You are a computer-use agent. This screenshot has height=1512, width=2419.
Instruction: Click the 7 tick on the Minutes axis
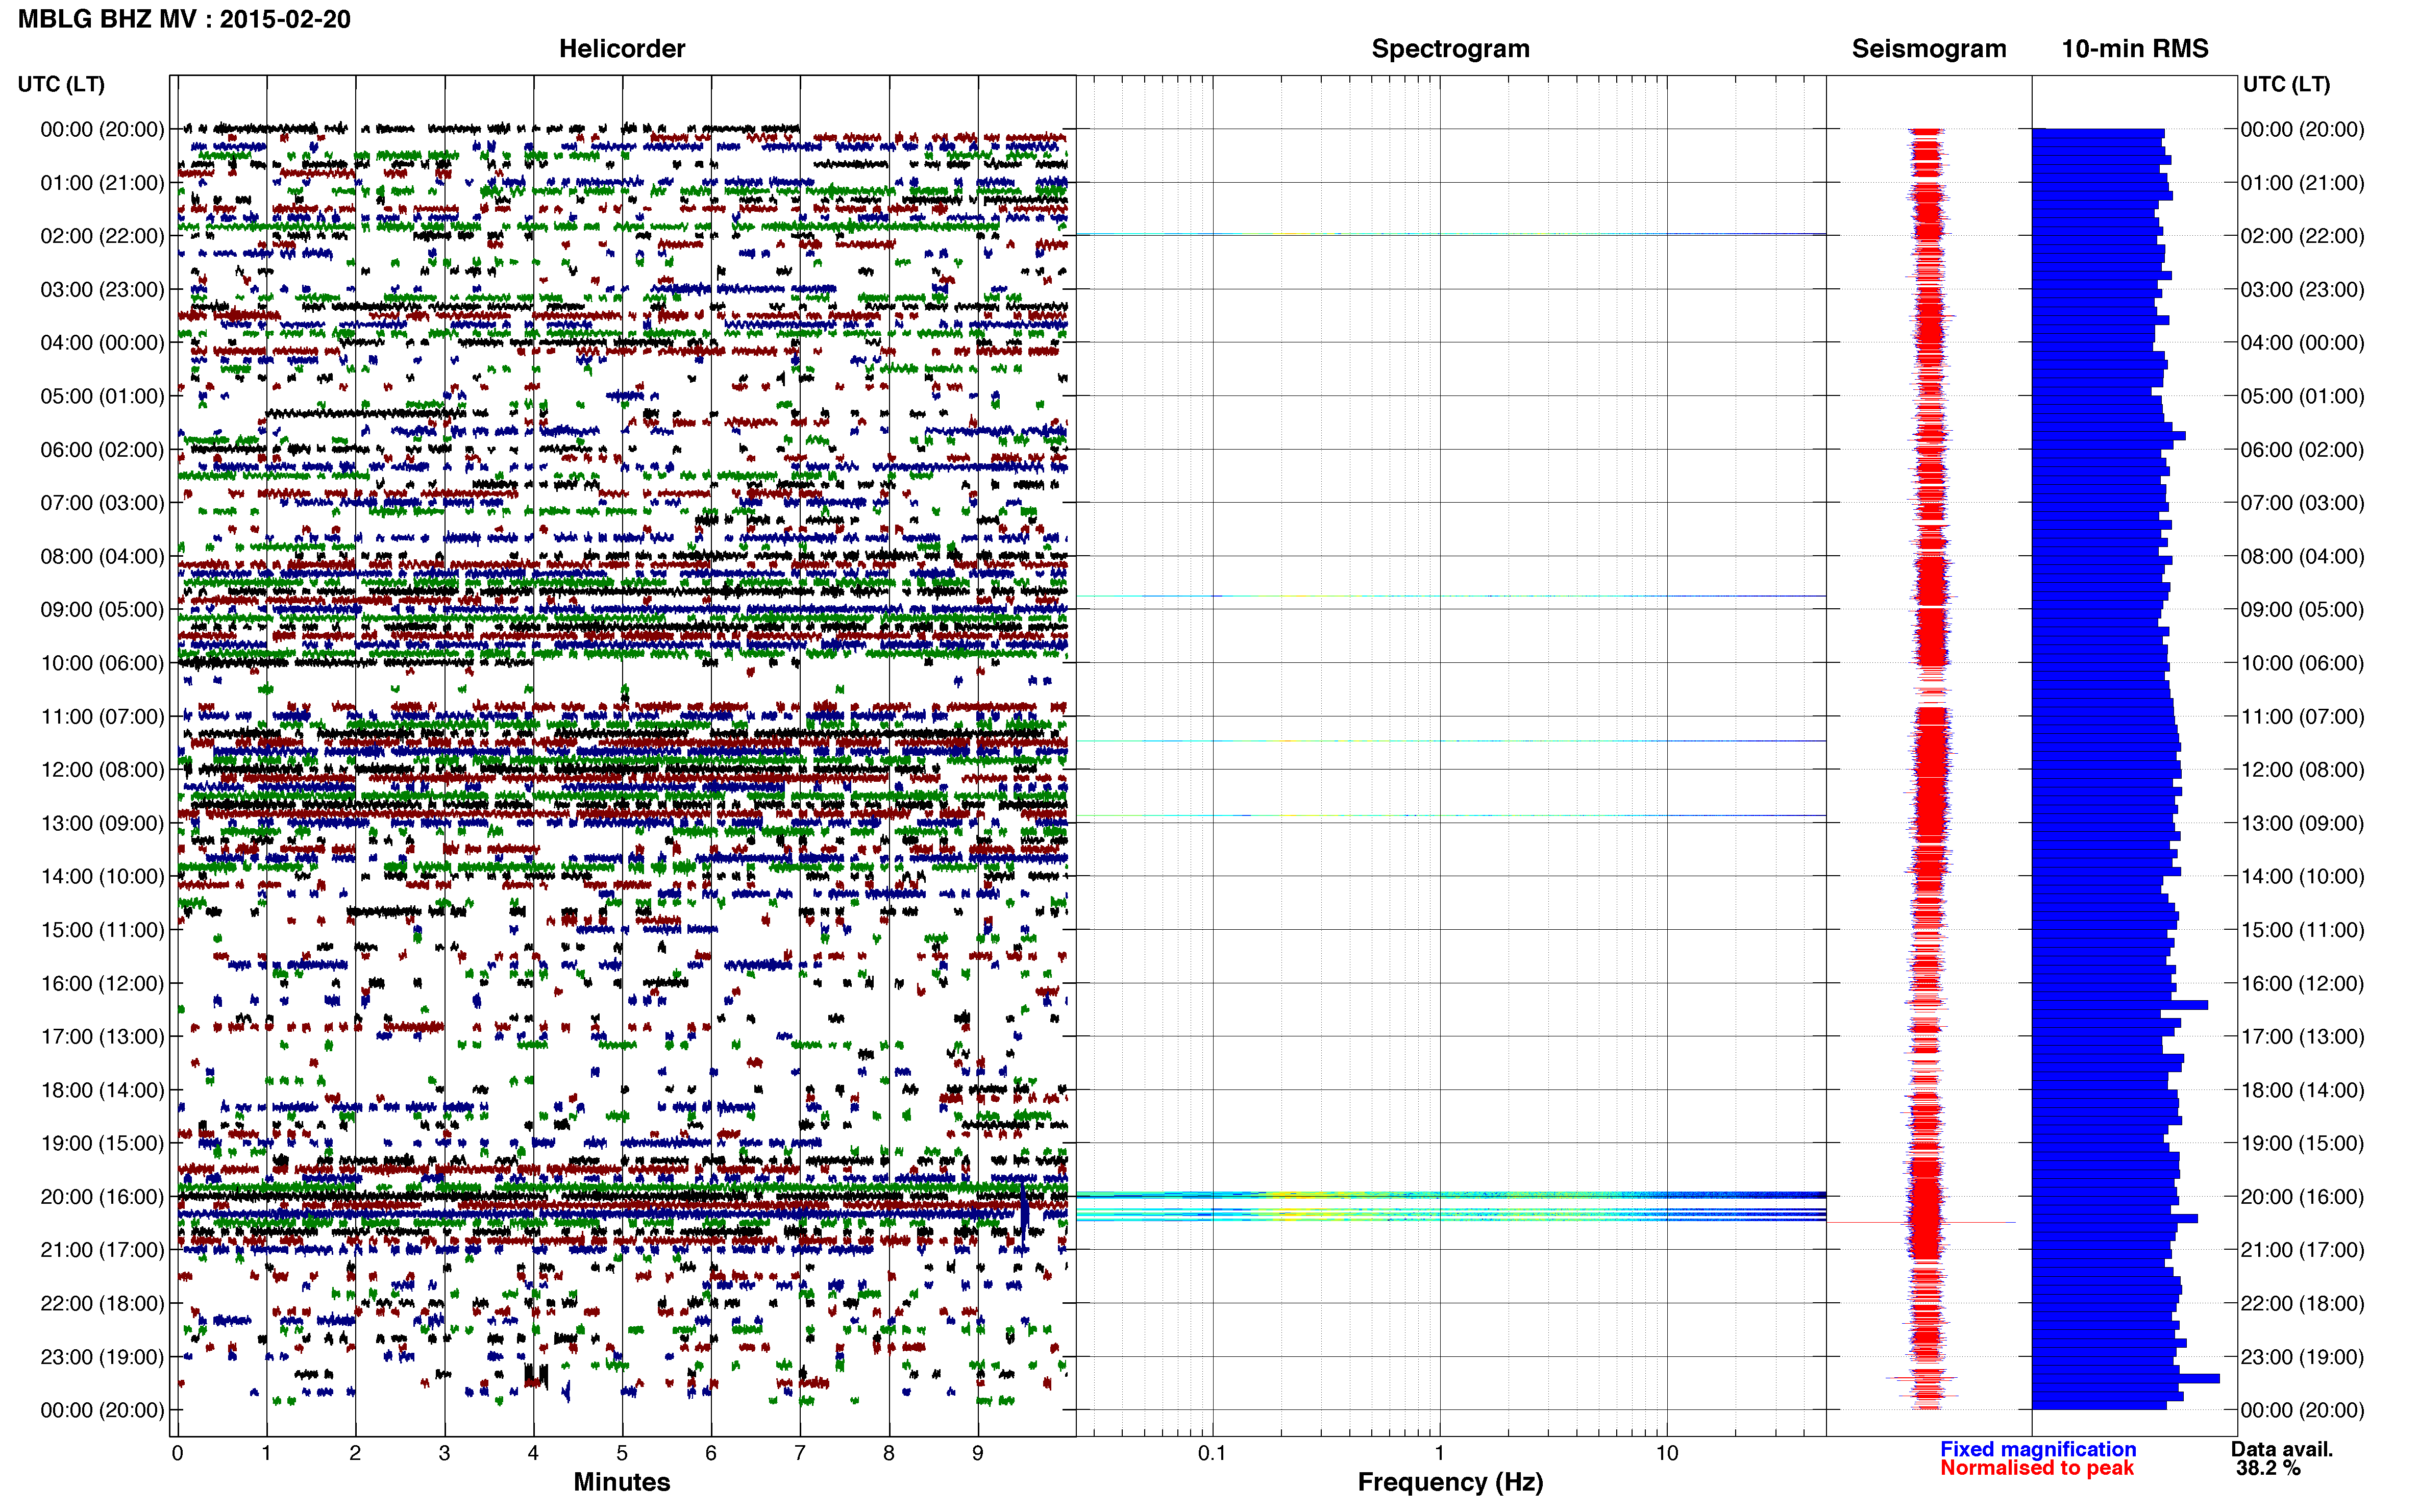point(800,1453)
